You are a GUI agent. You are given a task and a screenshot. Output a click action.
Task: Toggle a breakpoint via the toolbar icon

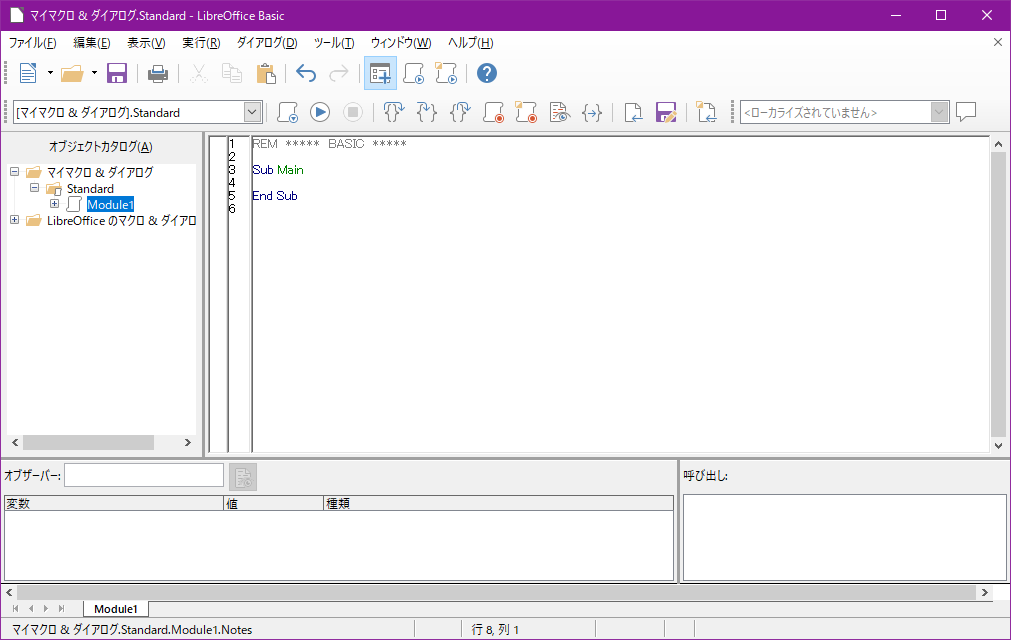tap(493, 113)
